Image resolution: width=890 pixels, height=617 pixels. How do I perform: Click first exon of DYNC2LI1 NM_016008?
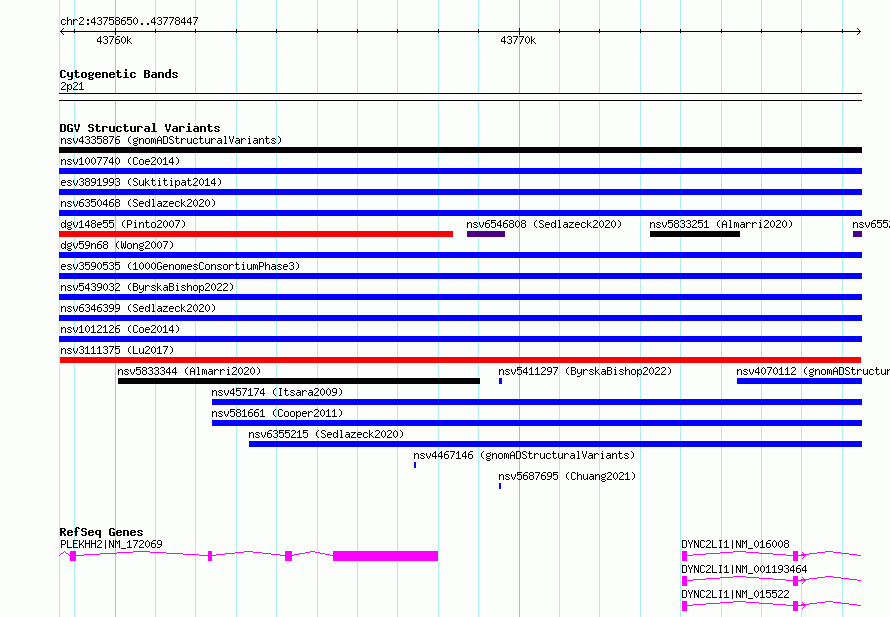(685, 556)
